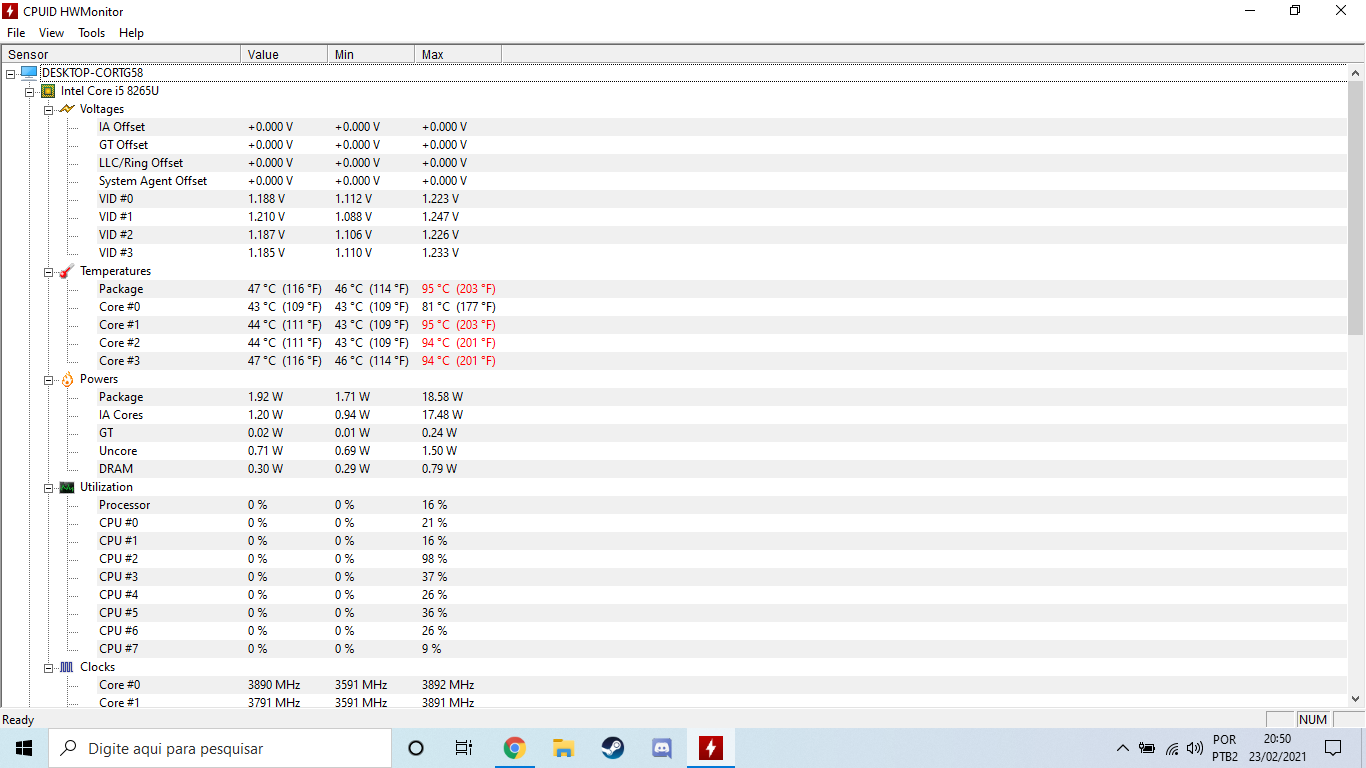Viewport: 1366px width, 768px height.
Task: Collapse the DESKTOP-CORTG58 tree node
Action: pos(11,73)
